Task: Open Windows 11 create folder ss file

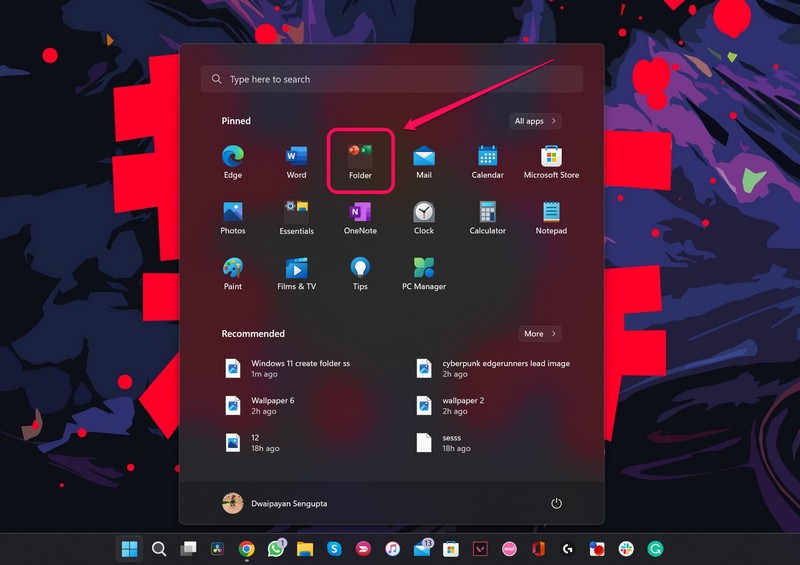Action: (x=300, y=368)
